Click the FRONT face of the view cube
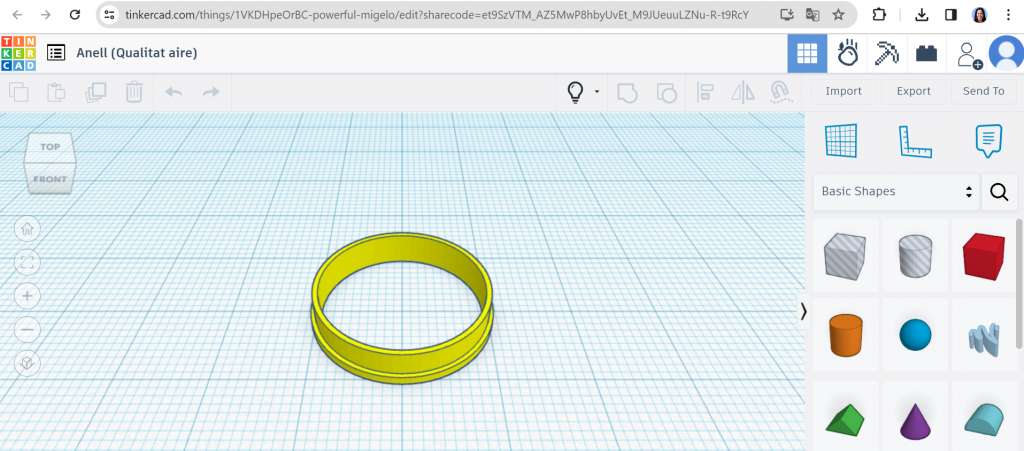The height and width of the screenshot is (451, 1024). (x=50, y=180)
